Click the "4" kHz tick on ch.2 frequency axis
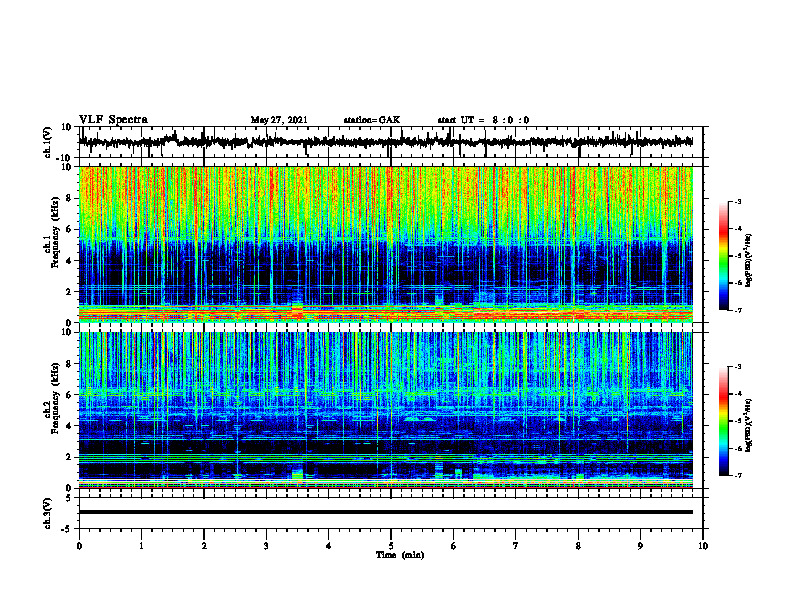Image resolution: width=792 pixels, height=612 pixels. coord(69,427)
